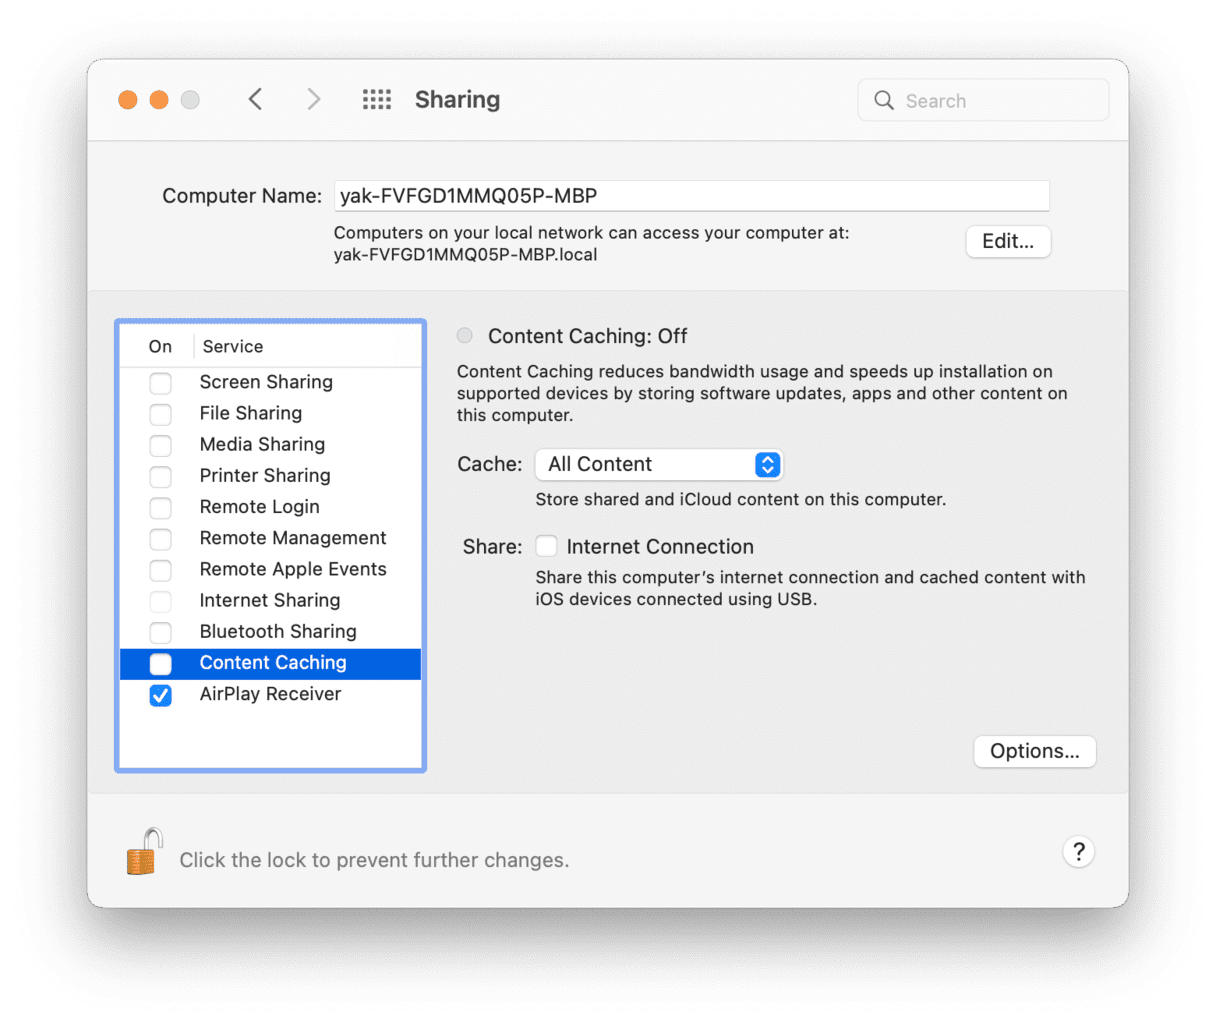Go forward using the right arrow
Screen dimensions: 1216x1023
[x=314, y=99]
